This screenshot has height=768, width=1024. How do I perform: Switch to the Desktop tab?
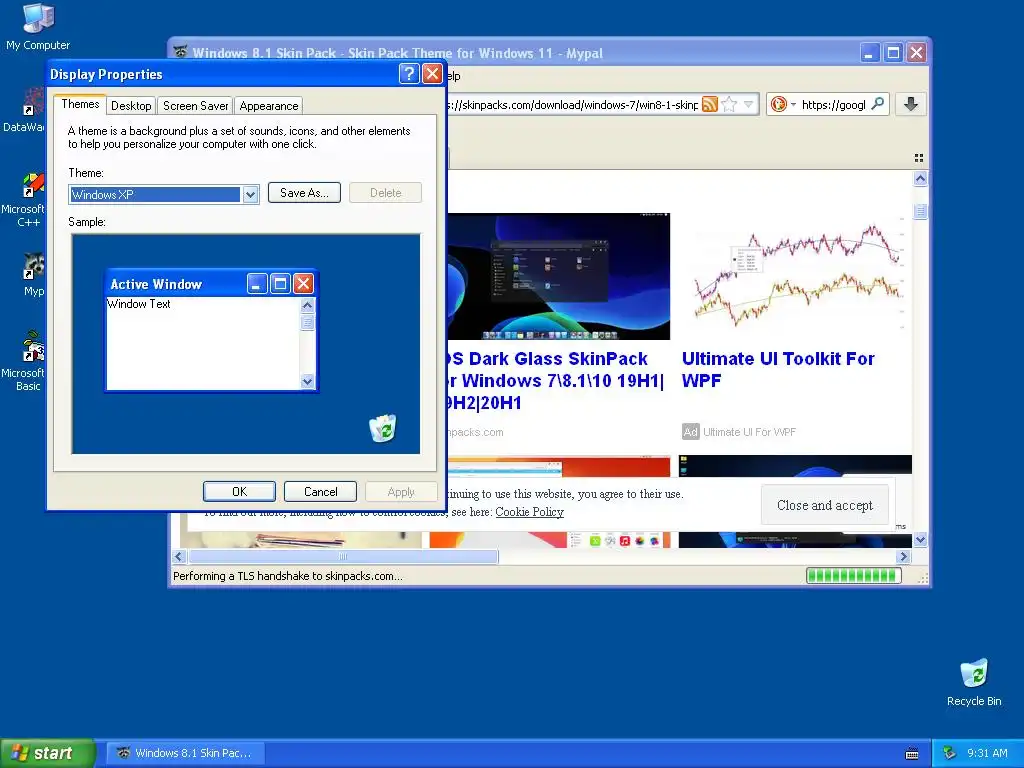131,106
